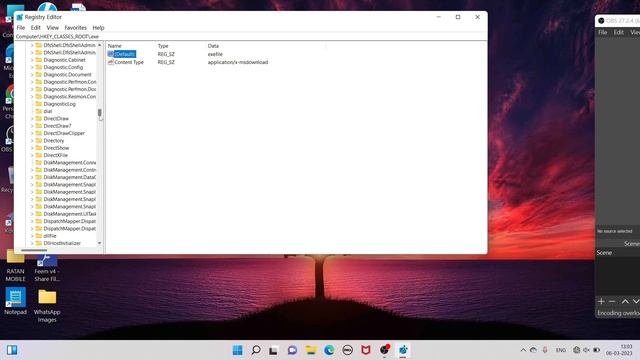Select the DiskManagement.DataC key
The width and height of the screenshot is (640, 360).
(x=70, y=177)
